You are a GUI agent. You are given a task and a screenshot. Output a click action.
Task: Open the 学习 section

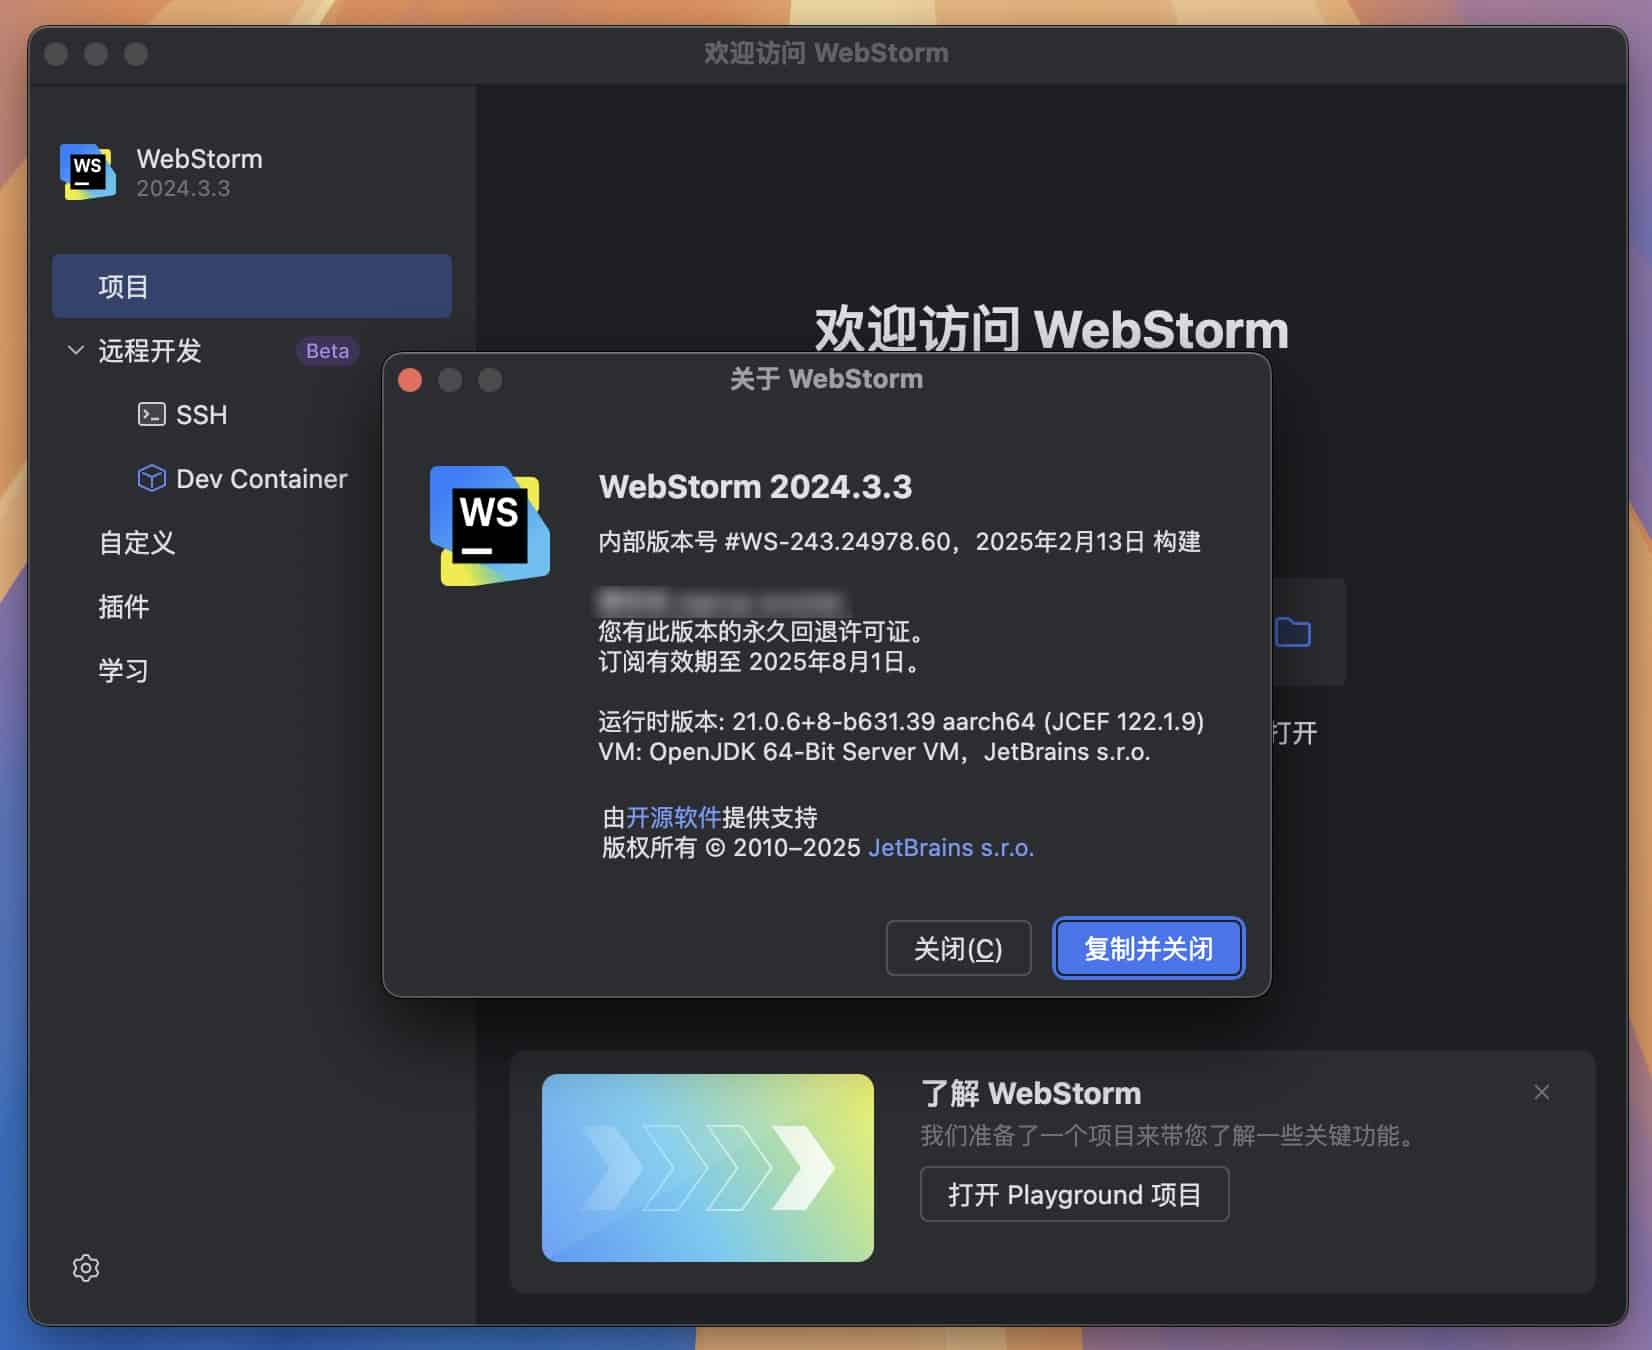click(x=123, y=671)
